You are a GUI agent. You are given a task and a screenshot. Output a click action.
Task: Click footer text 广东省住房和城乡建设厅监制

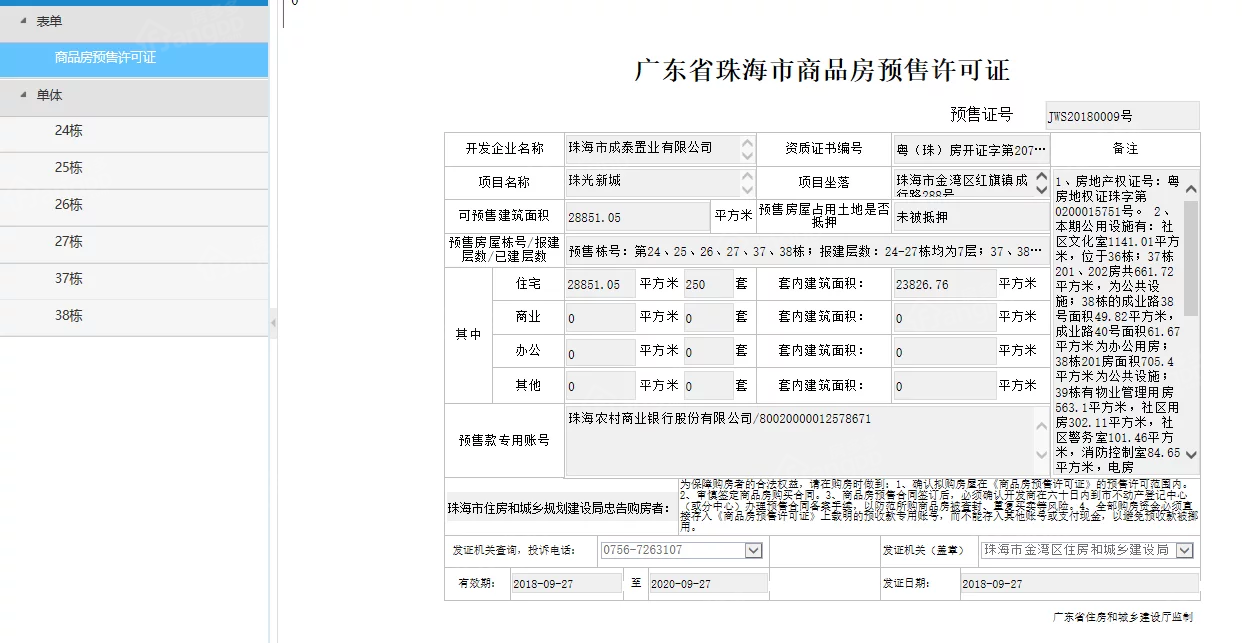click(x=1123, y=617)
